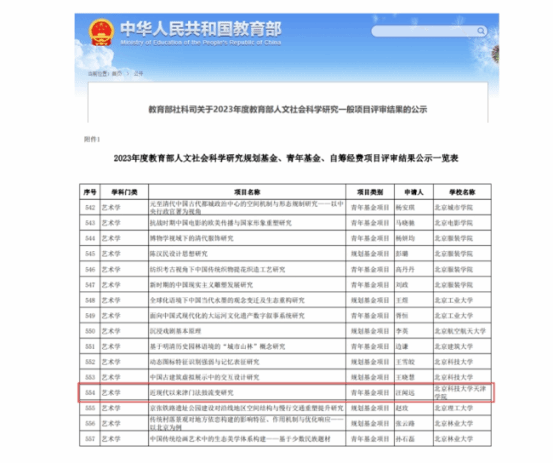Click 中国古建筑虚拟展示中的交互设计研究 project

click(x=205, y=377)
